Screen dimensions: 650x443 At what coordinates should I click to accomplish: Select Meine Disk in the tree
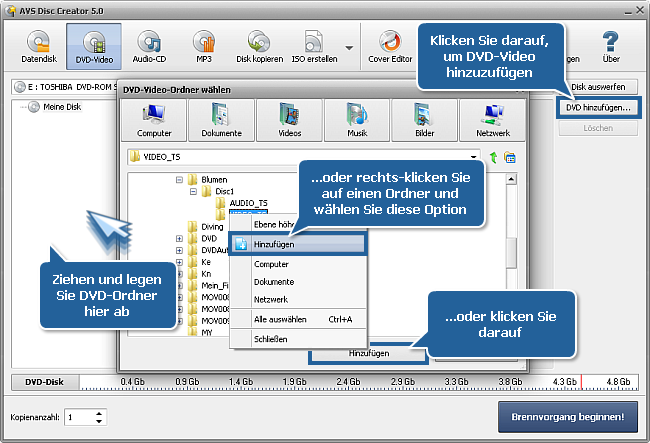point(62,107)
